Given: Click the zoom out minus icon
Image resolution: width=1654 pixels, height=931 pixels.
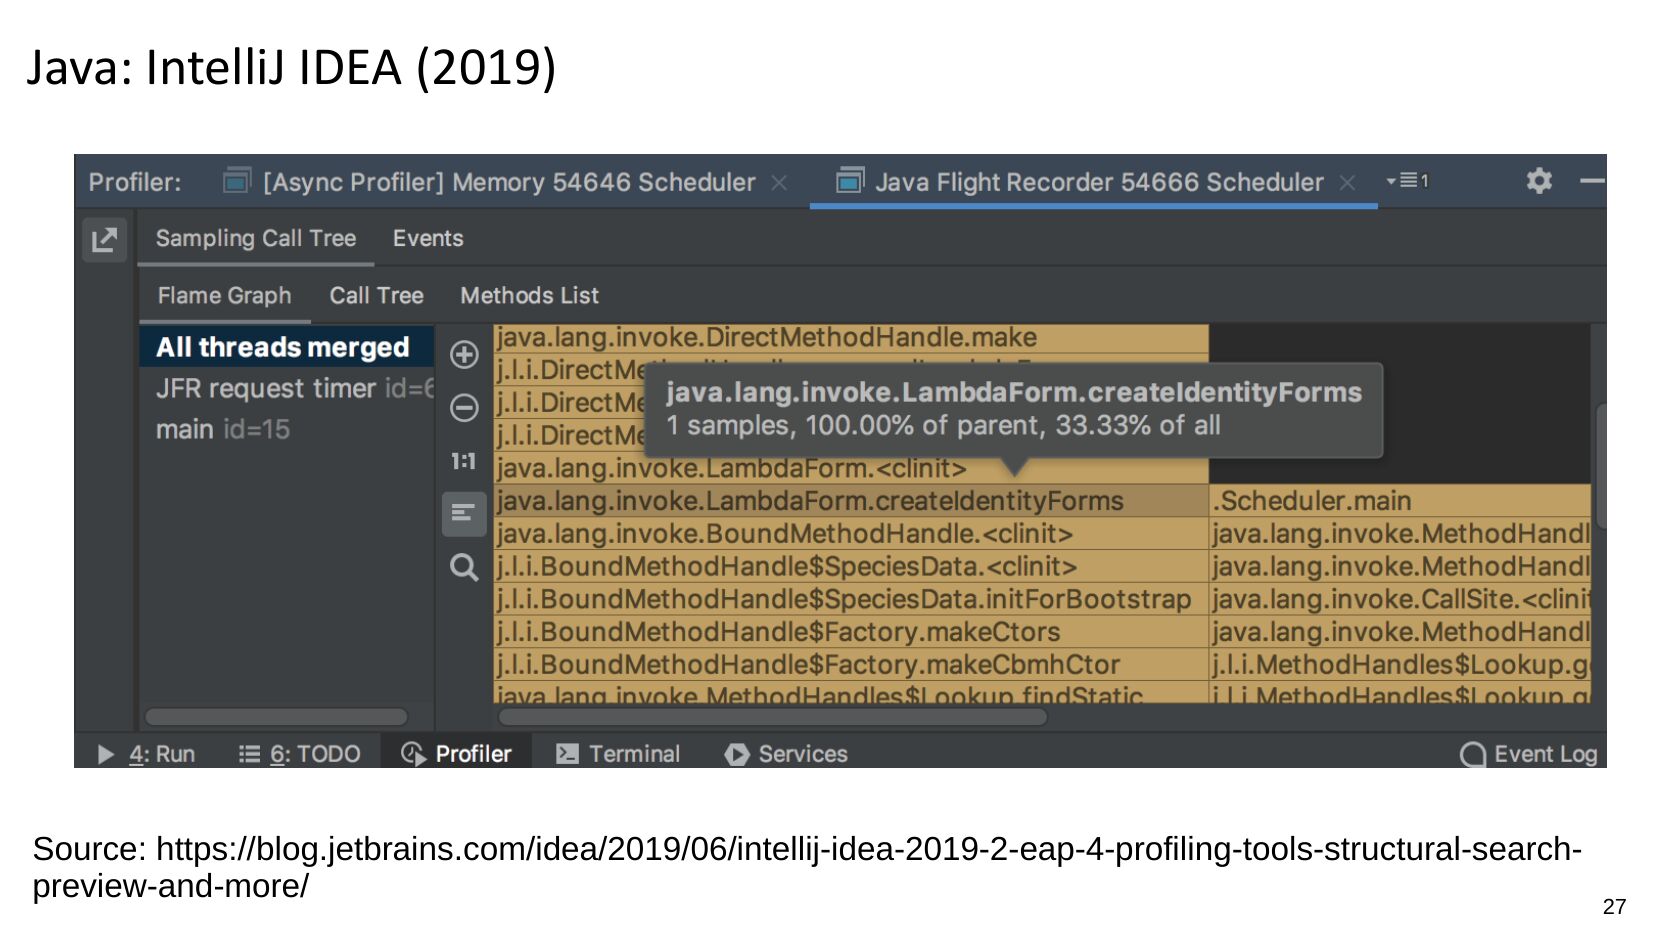Looking at the screenshot, I should pyautogui.click(x=464, y=408).
